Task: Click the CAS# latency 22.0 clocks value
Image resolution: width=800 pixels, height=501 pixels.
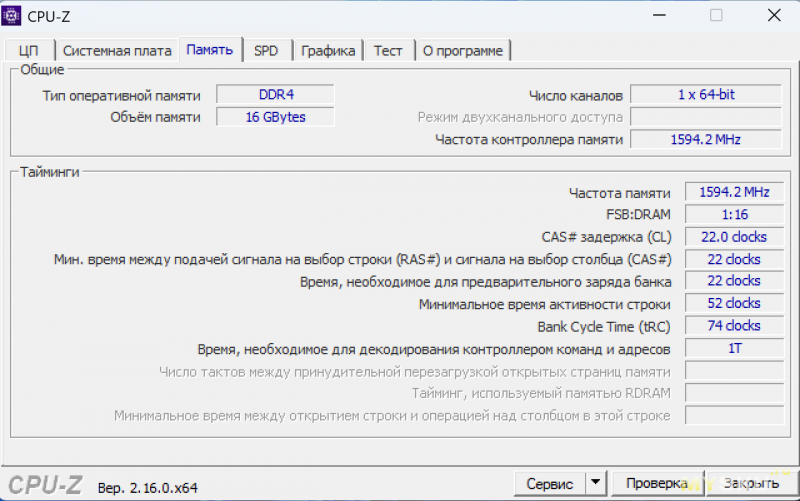Action: 734,237
